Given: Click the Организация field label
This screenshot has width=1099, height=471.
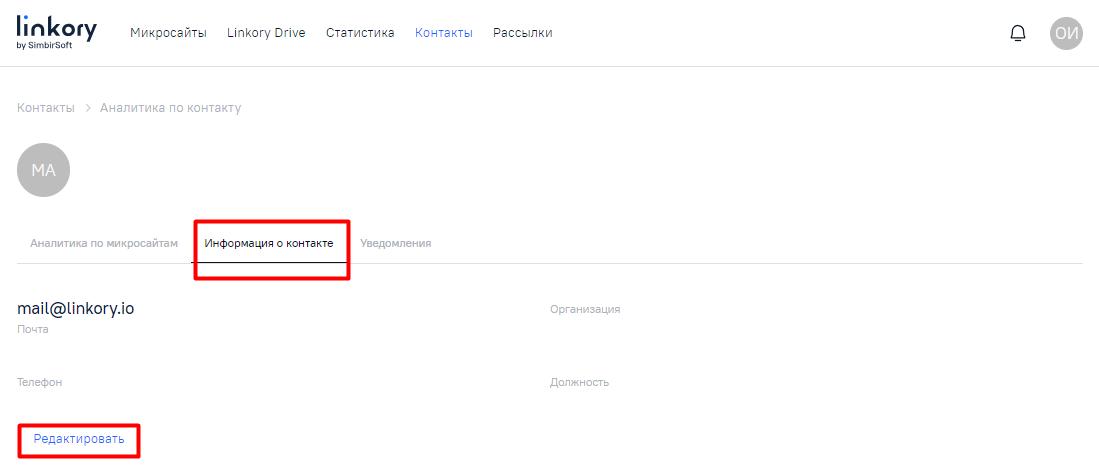Looking at the screenshot, I should point(585,309).
